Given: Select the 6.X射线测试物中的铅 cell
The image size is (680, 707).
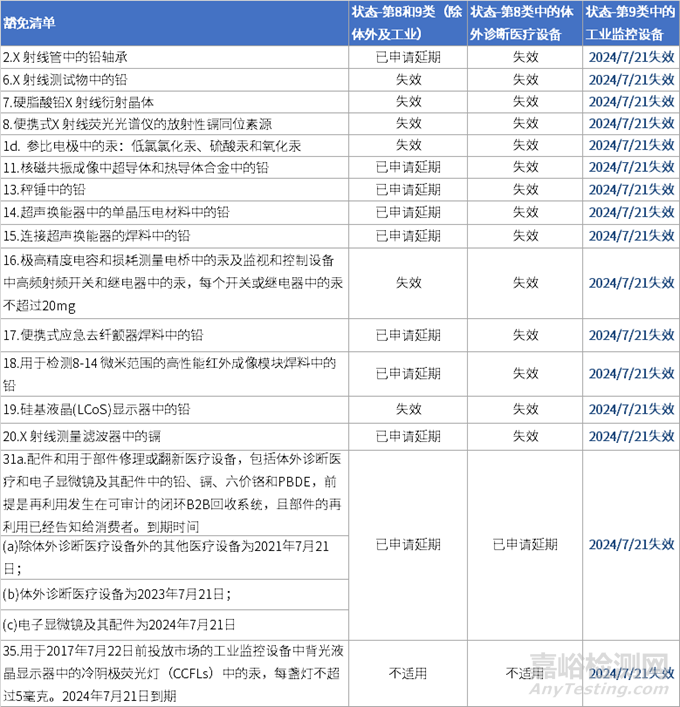Looking at the screenshot, I should pyautogui.click(x=65, y=79).
